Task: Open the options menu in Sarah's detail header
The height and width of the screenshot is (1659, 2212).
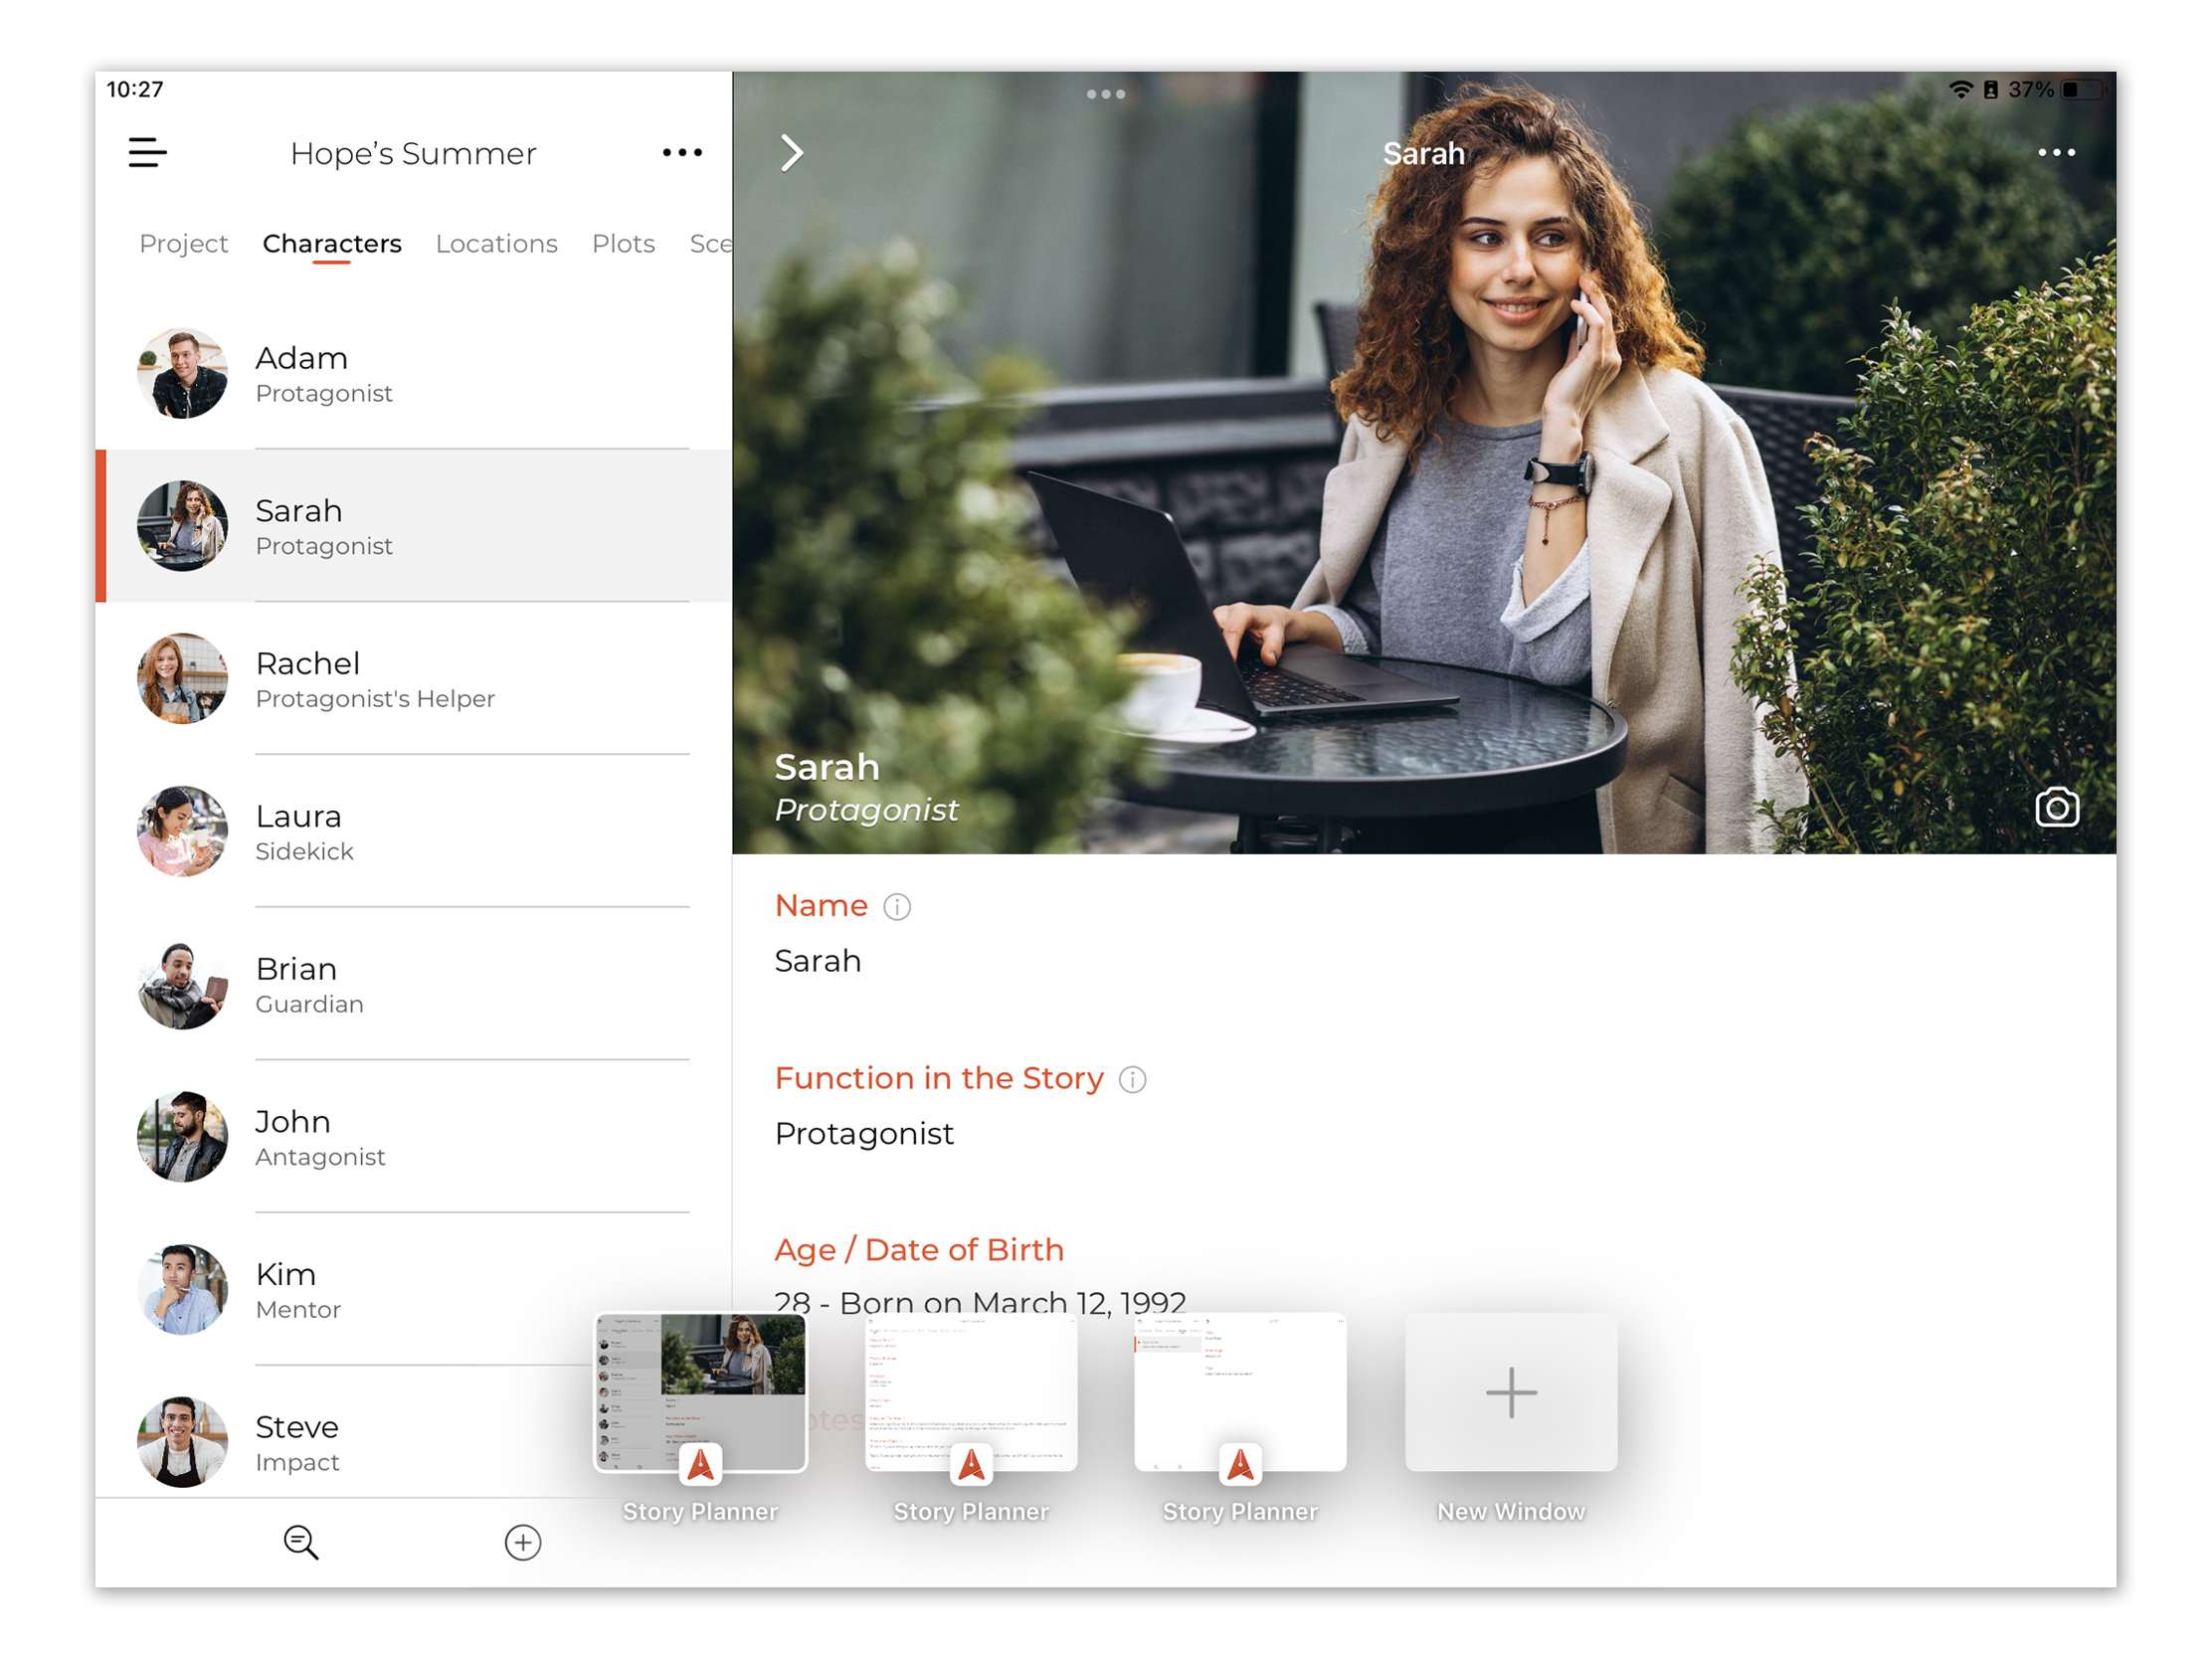Action: [2056, 153]
